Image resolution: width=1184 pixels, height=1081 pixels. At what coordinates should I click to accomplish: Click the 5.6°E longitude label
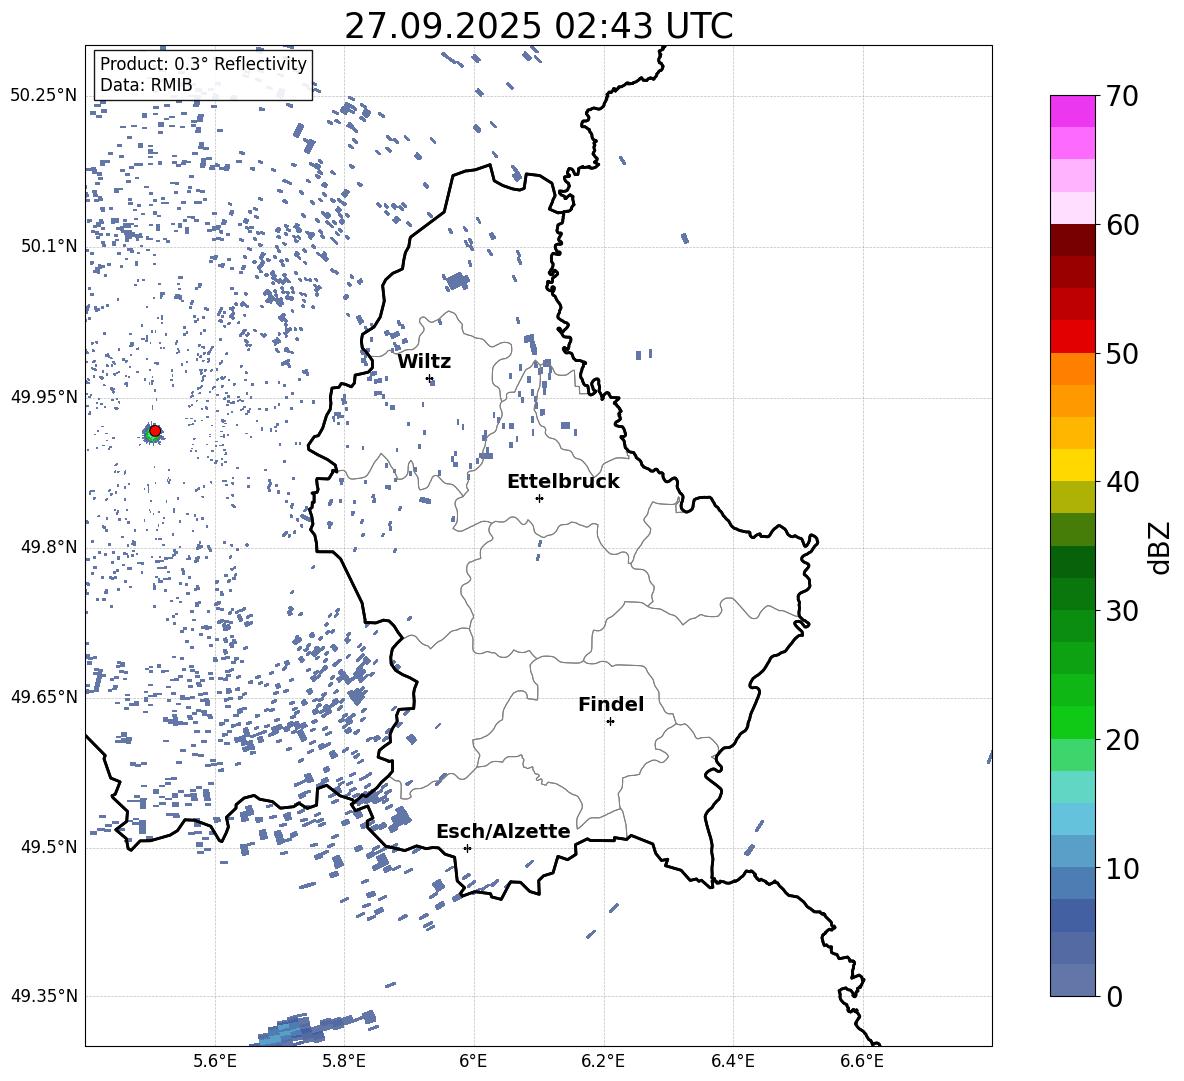coord(215,1061)
